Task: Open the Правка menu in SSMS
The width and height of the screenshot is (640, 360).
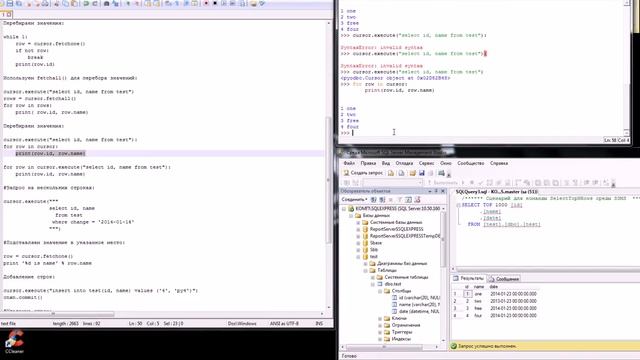Action: pos(368,163)
